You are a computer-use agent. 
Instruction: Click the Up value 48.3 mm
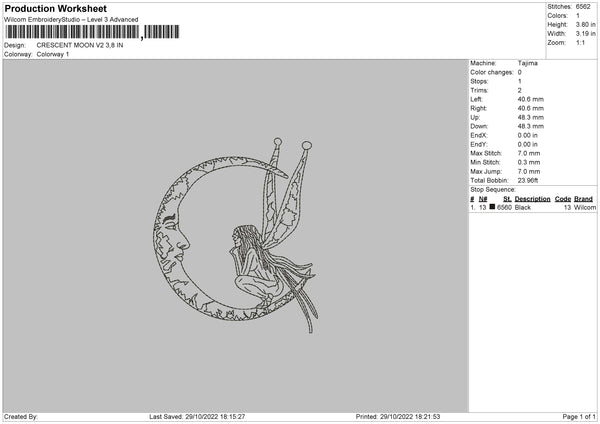[x=531, y=117]
